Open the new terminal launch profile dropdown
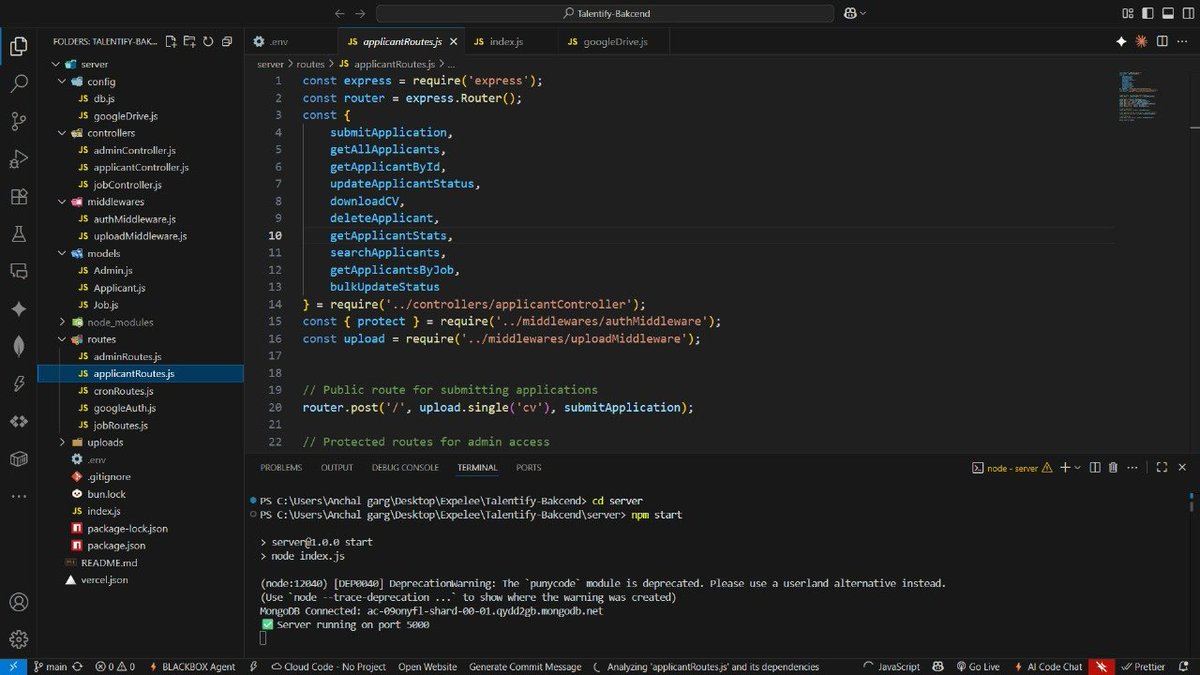 coord(1078,467)
